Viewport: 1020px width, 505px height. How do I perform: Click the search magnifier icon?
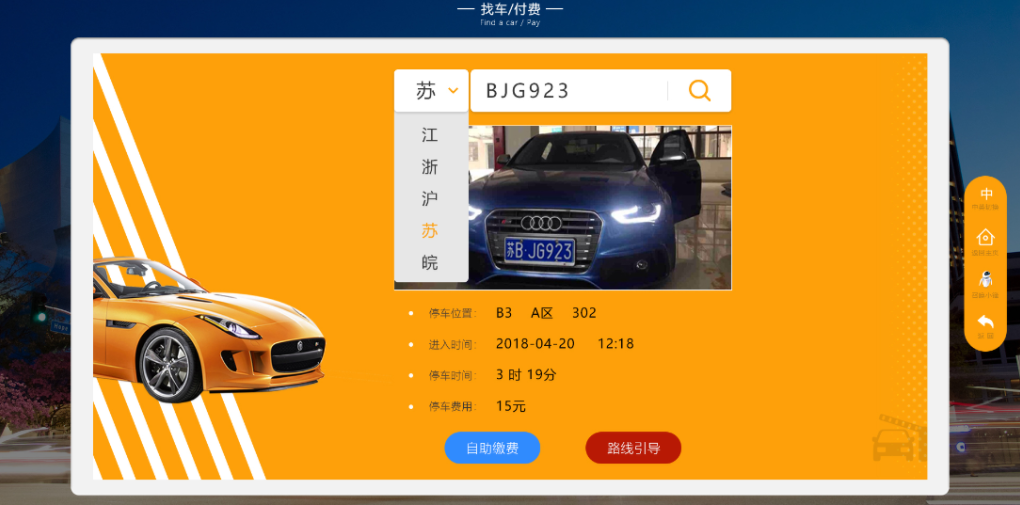click(699, 90)
